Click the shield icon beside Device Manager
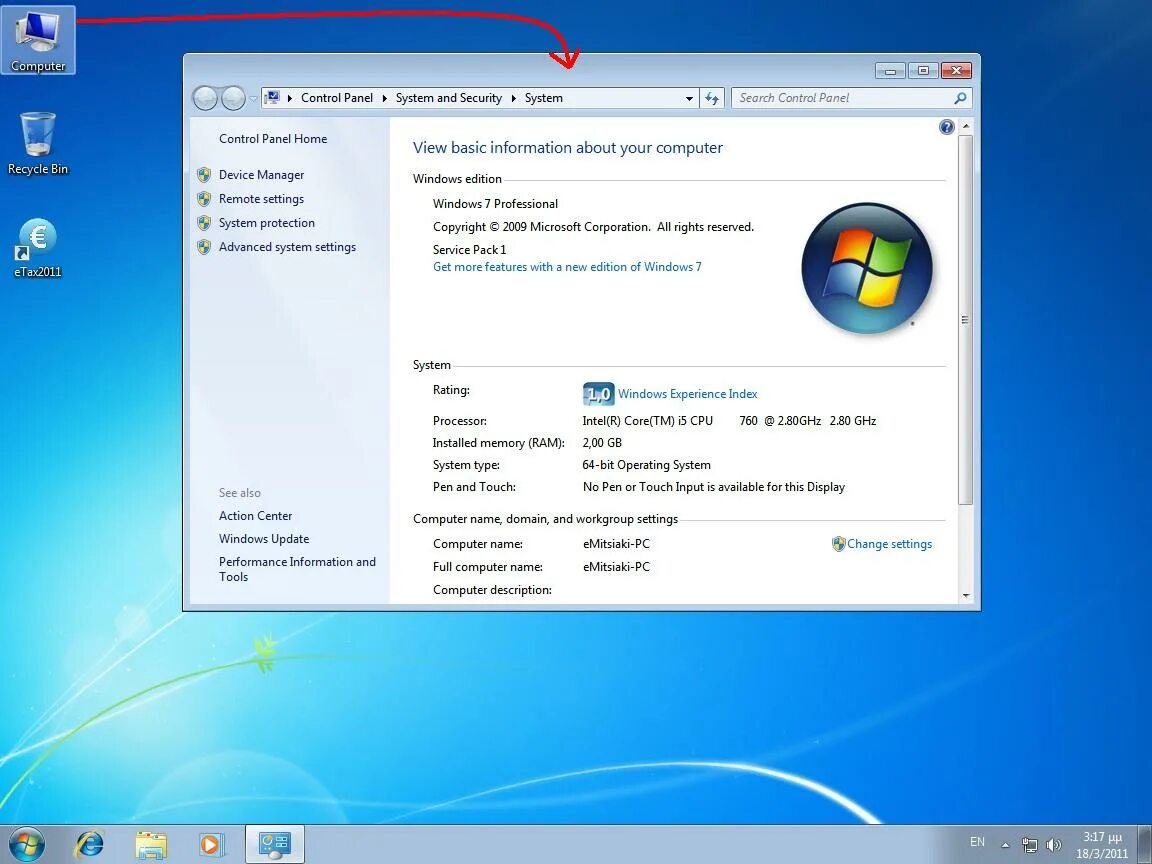 pos(204,175)
